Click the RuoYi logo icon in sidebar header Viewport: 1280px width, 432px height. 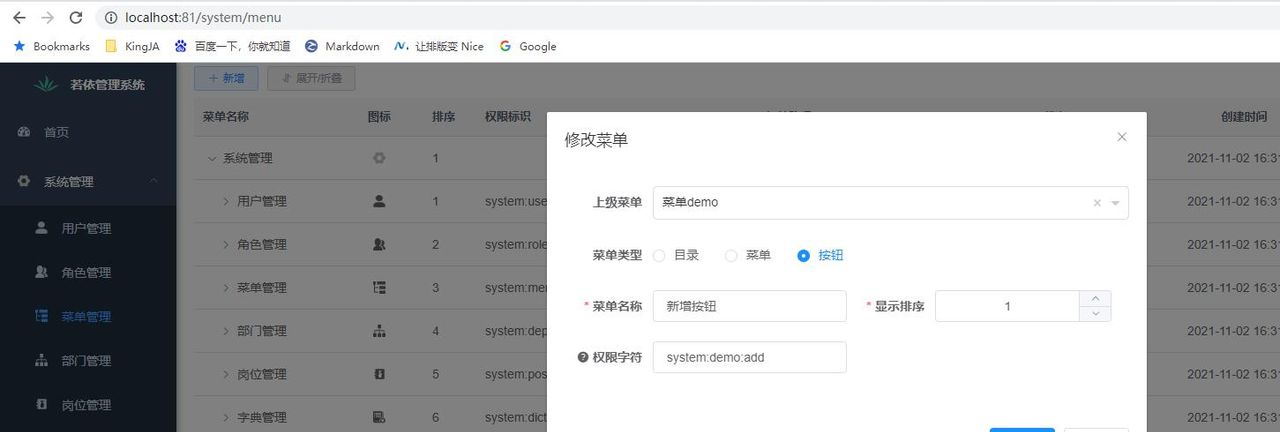[46, 85]
